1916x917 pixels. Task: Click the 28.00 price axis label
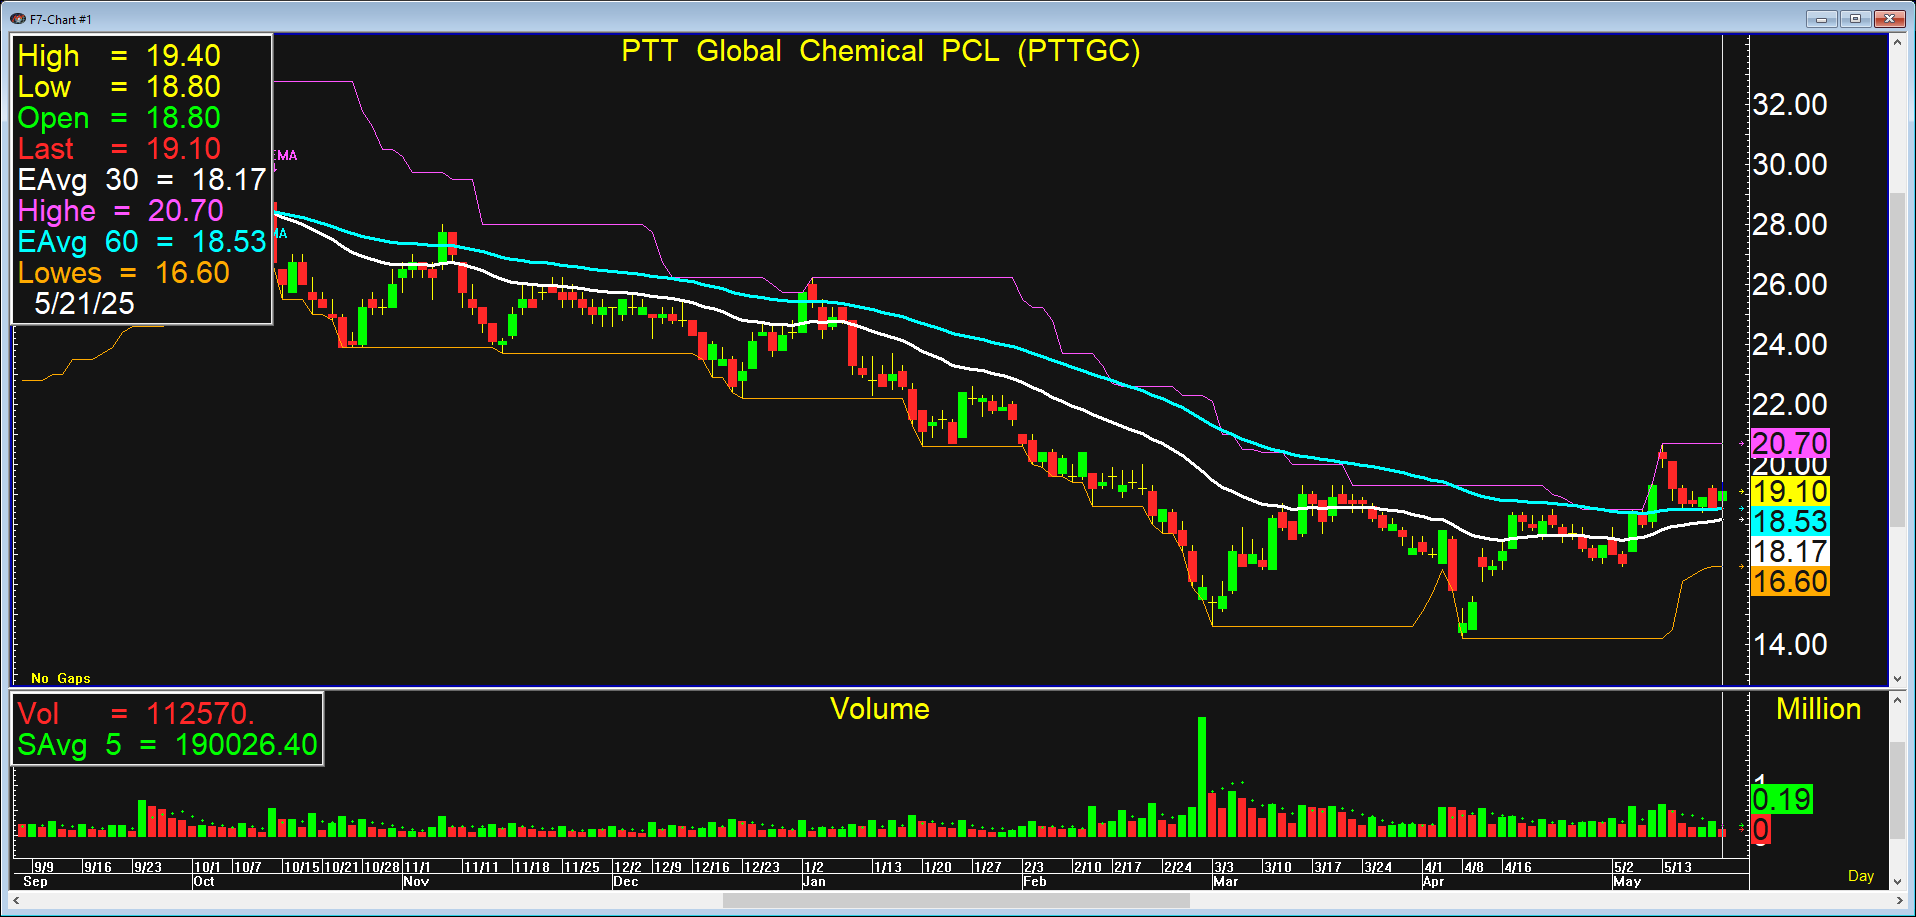click(x=1790, y=224)
